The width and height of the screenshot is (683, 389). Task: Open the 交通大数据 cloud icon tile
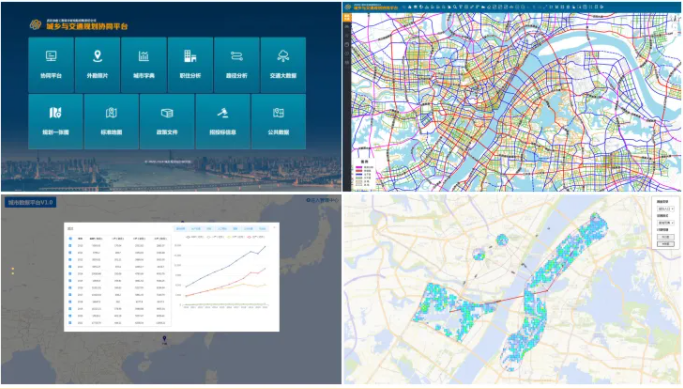click(283, 64)
